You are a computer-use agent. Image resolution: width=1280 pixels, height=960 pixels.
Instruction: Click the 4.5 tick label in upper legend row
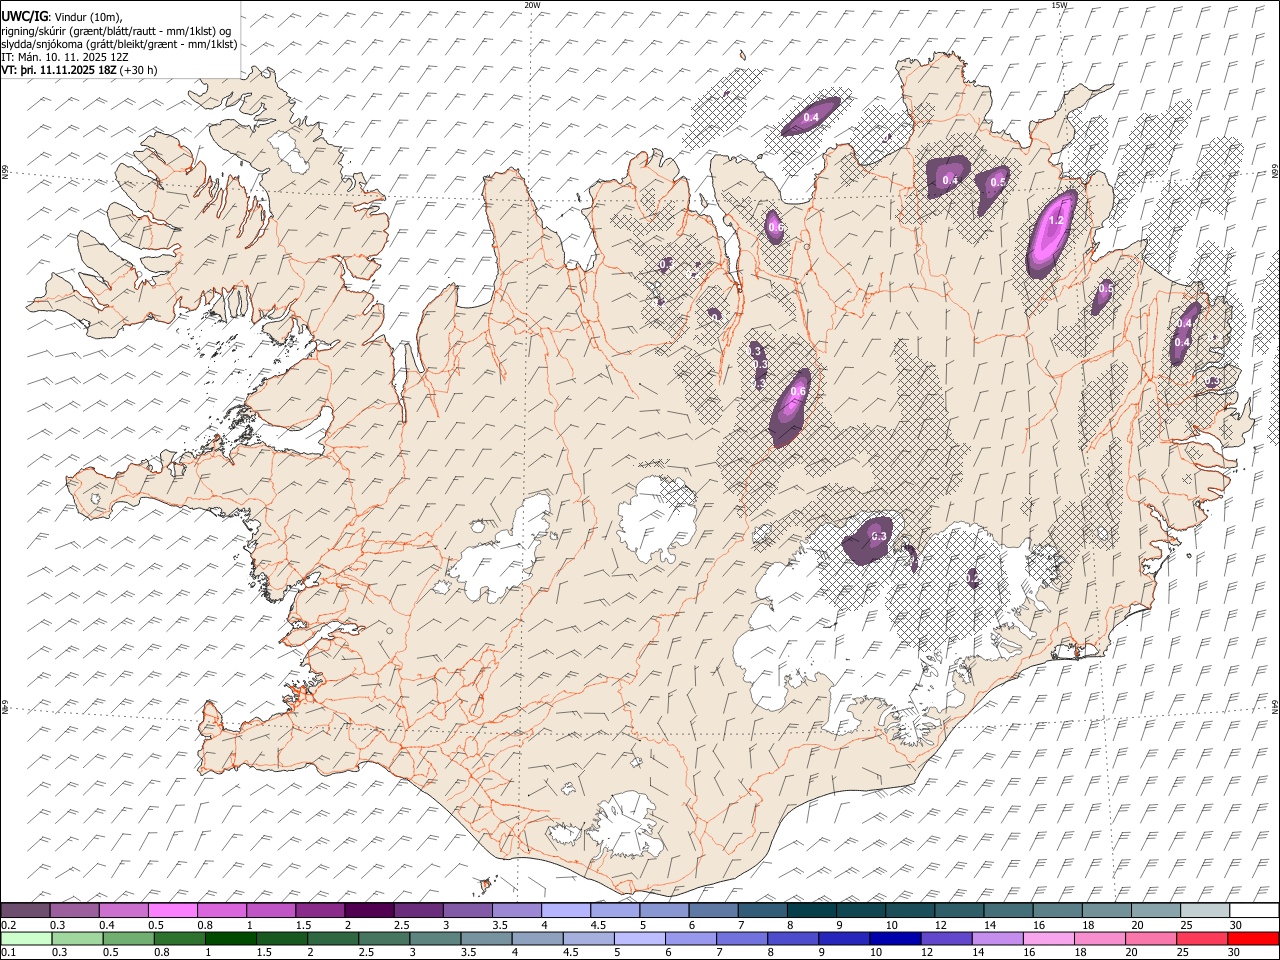tap(598, 925)
